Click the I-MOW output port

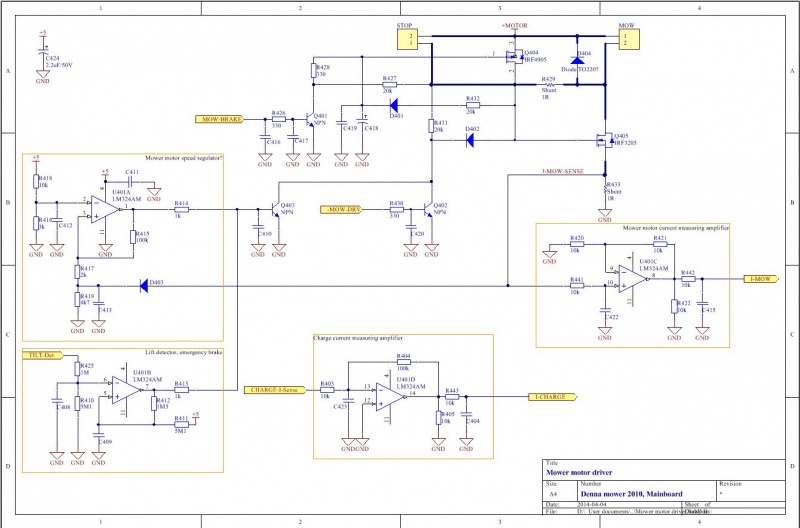(x=761, y=279)
